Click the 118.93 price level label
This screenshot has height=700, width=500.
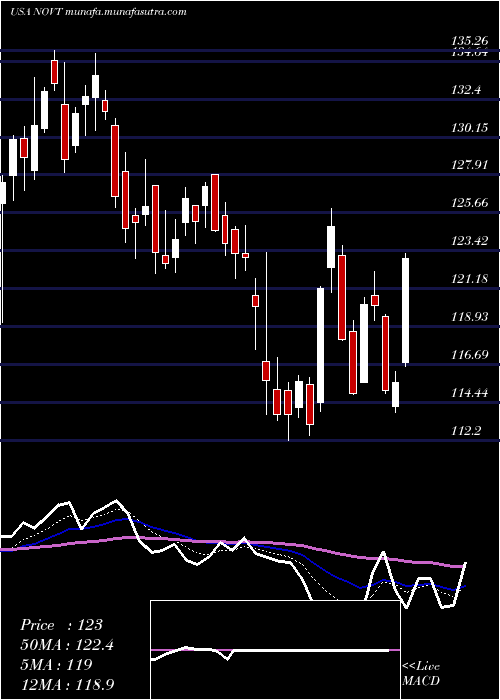[x=470, y=317]
